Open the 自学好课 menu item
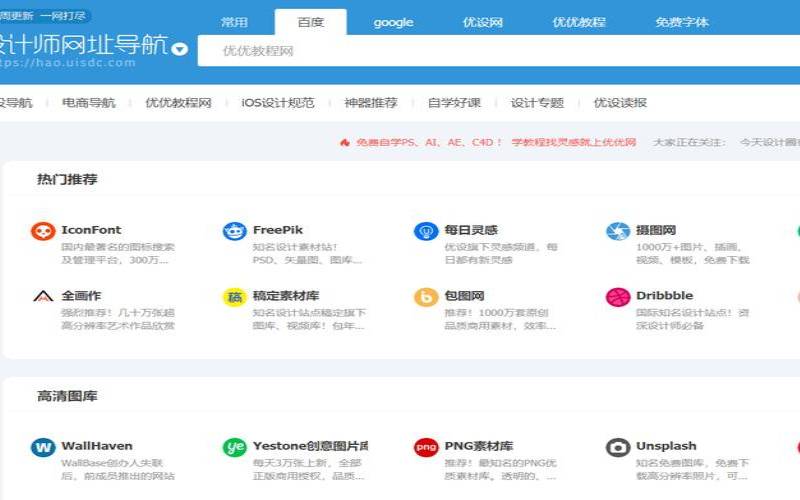800x500 pixels. click(454, 103)
